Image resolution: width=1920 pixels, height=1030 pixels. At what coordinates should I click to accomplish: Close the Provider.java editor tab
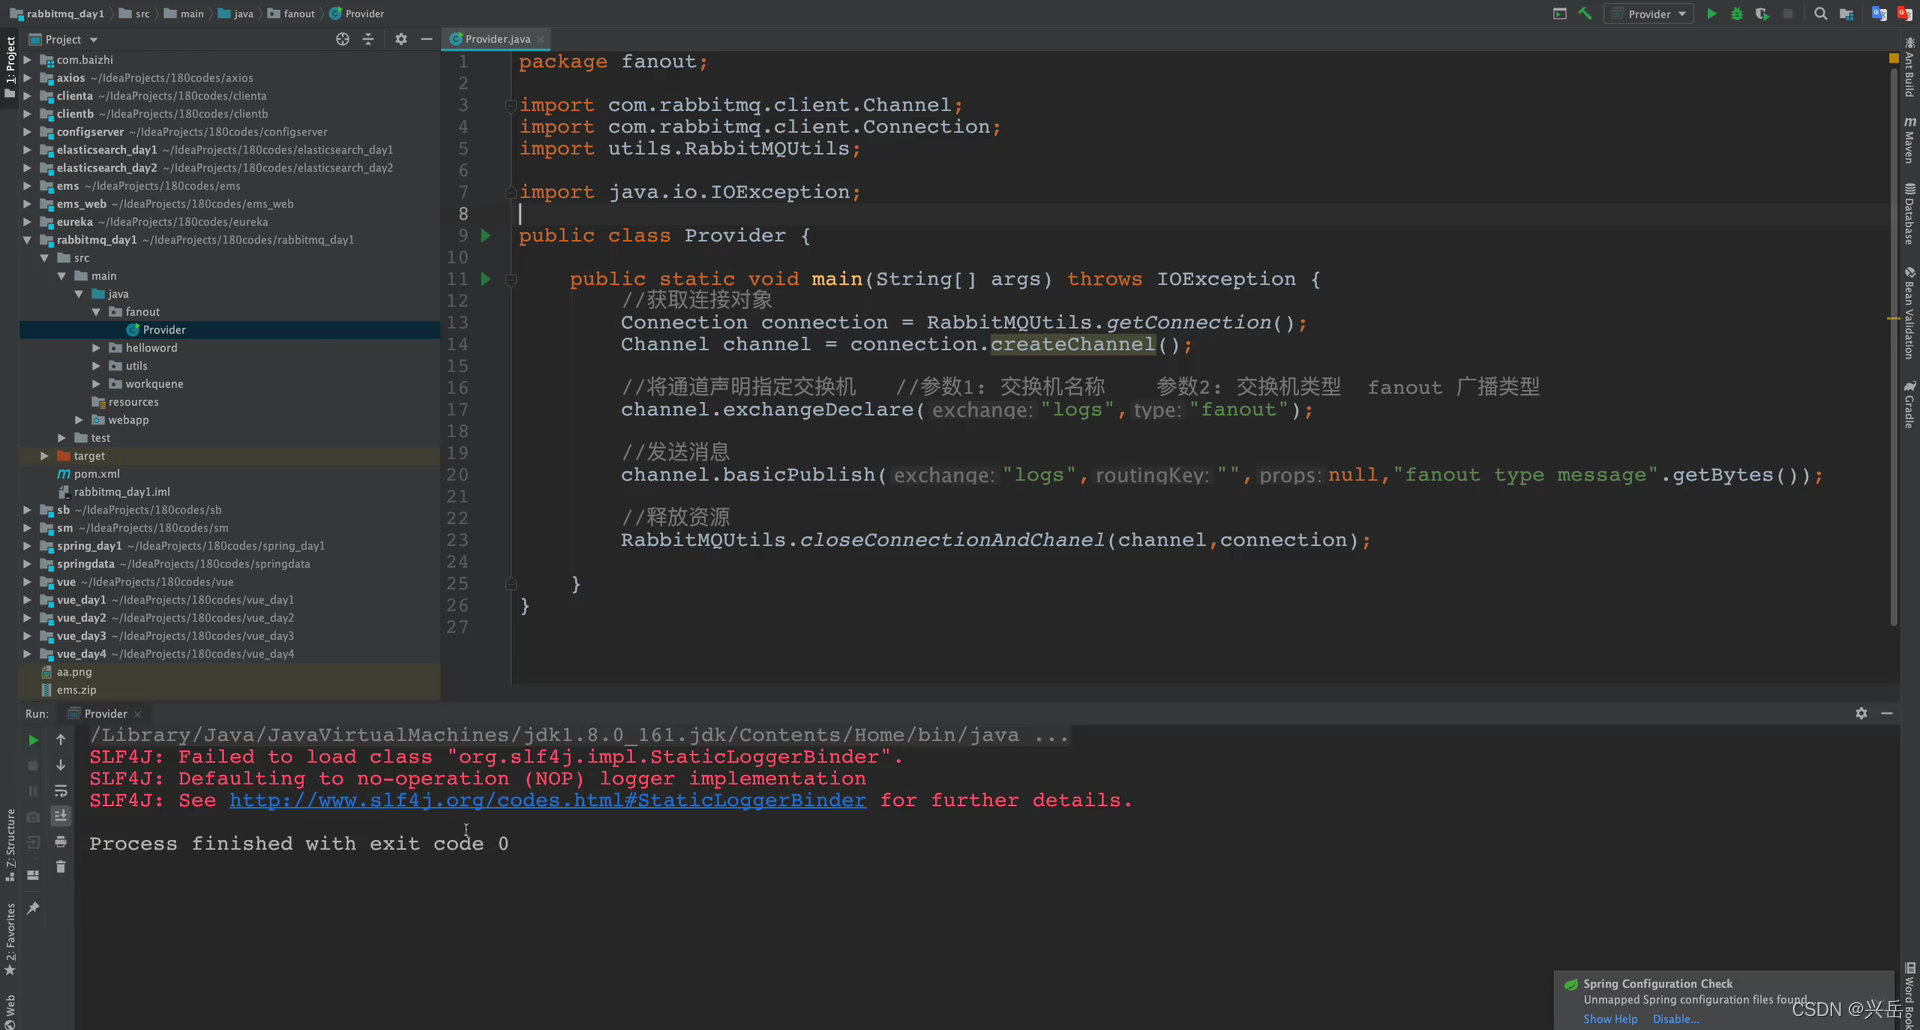tap(540, 39)
